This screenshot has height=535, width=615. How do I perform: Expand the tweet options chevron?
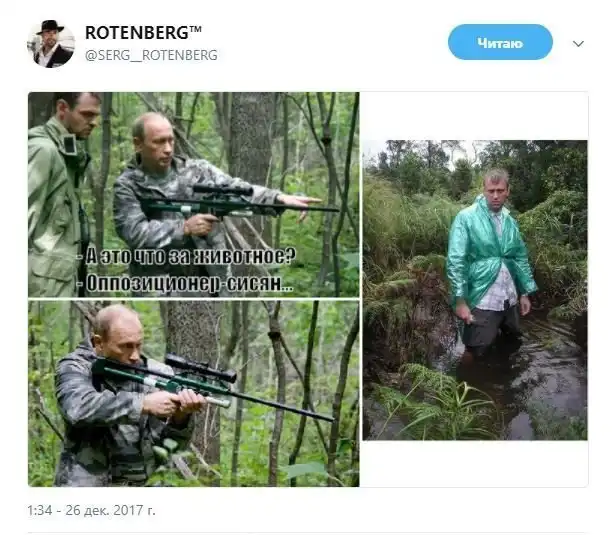pyautogui.click(x=578, y=44)
